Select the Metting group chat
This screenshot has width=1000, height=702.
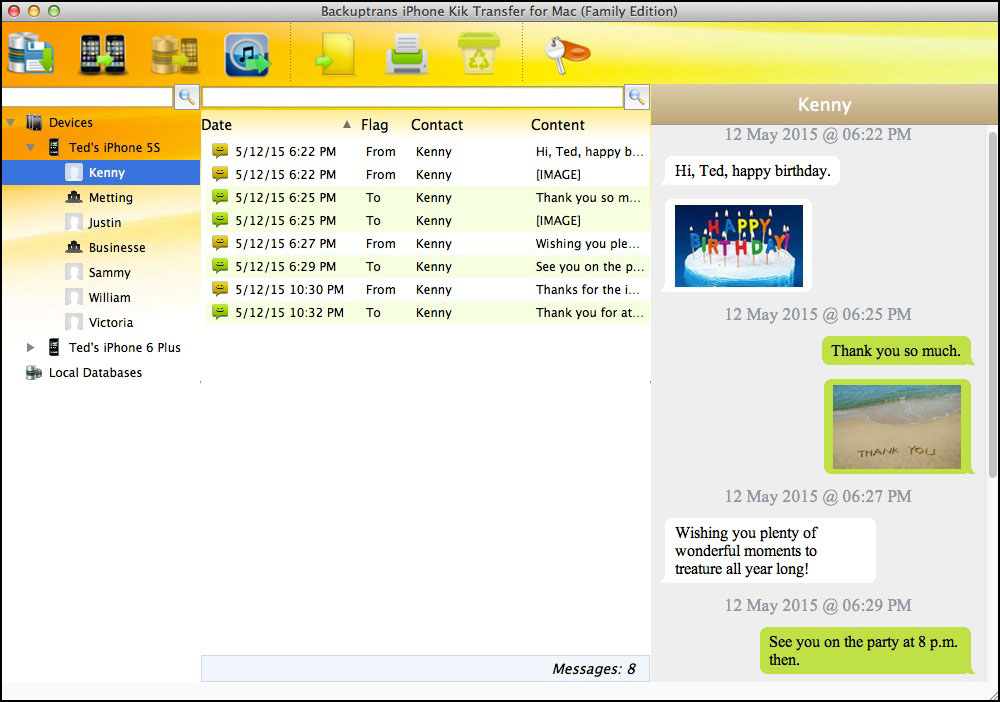coord(110,198)
